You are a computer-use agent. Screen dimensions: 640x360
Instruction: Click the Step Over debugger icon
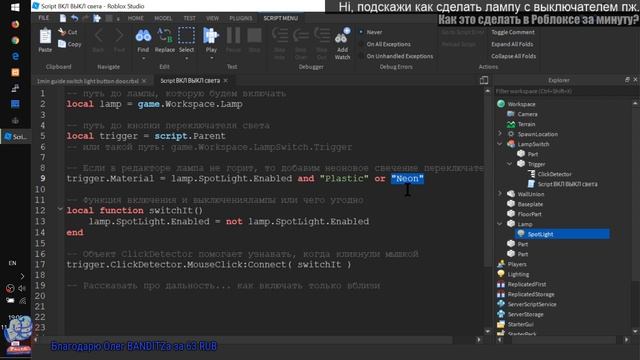301,36
